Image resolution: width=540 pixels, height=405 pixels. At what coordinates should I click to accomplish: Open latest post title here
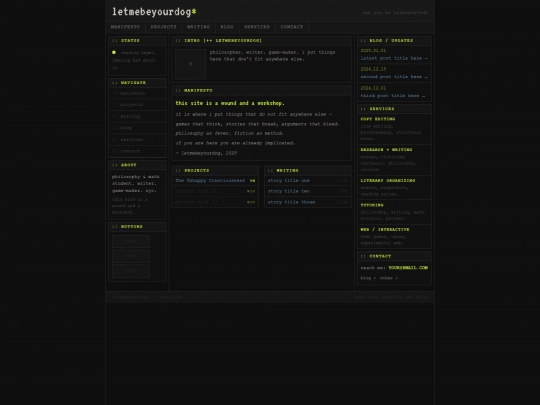click(x=394, y=58)
